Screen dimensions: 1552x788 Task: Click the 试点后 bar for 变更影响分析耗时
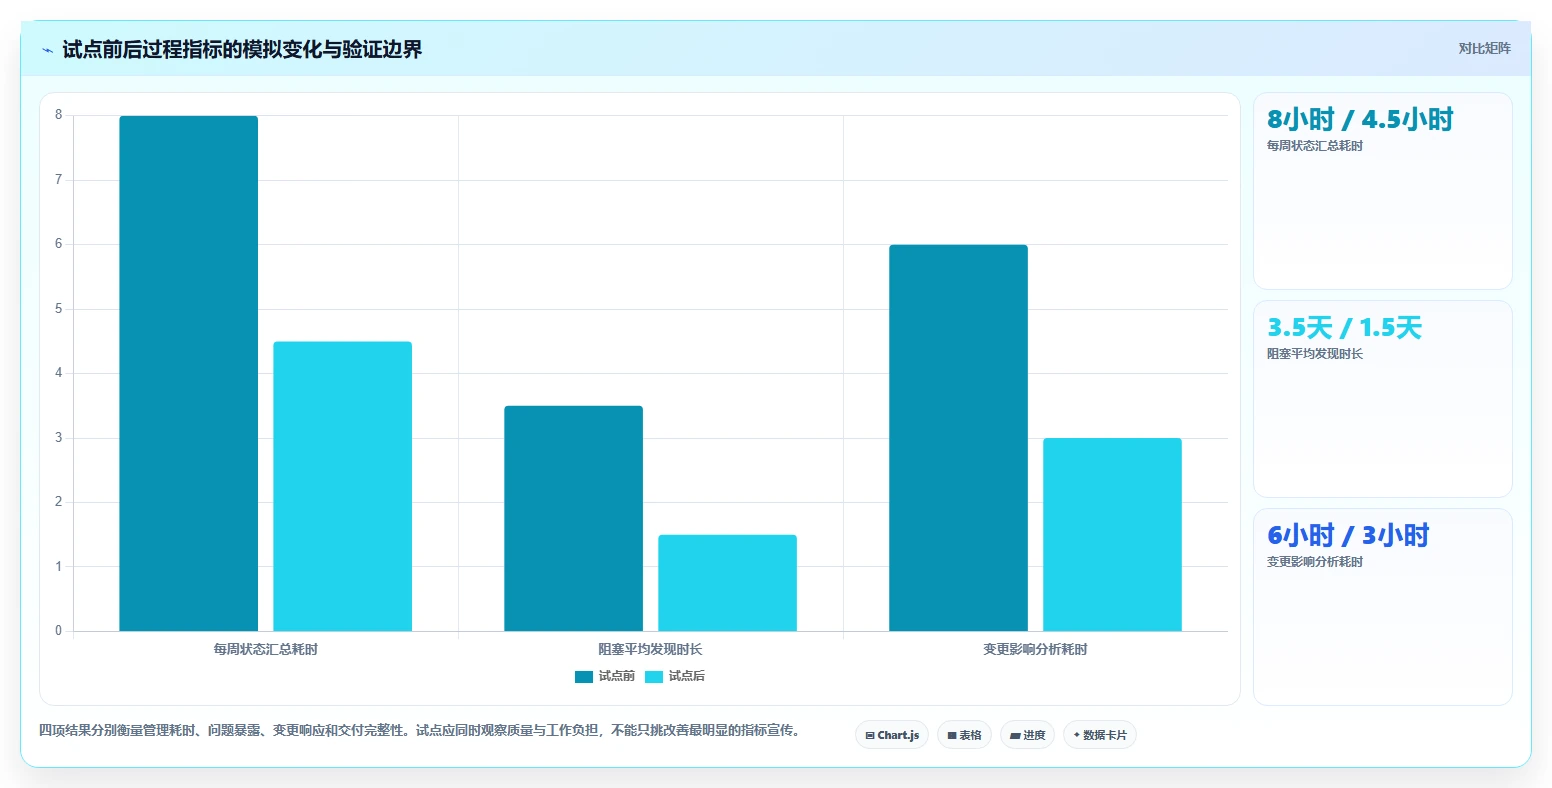pos(1113,534)
